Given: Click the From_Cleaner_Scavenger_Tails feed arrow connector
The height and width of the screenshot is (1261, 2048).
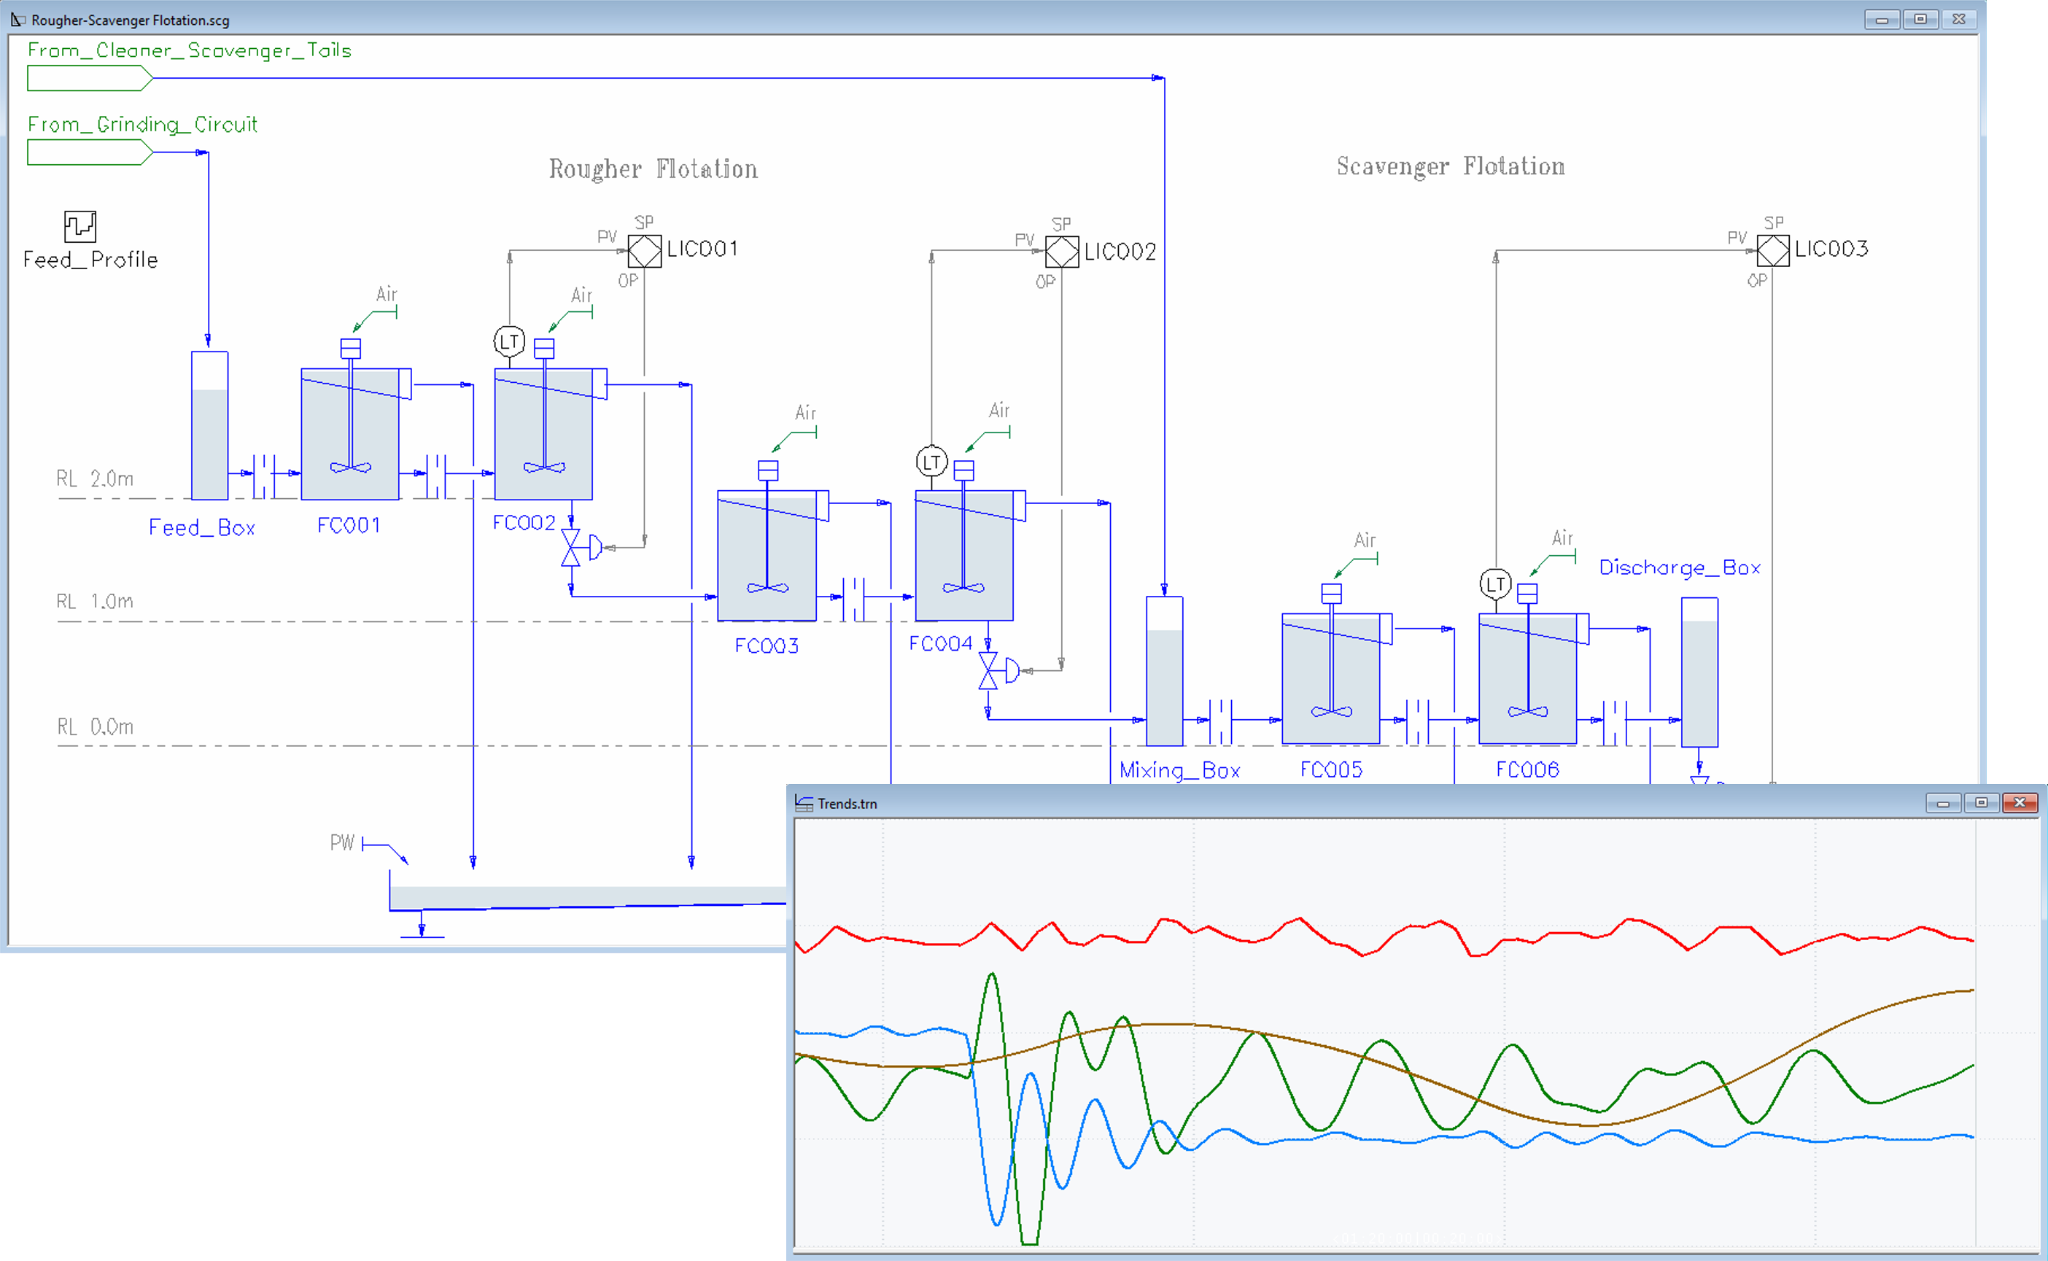Looking at the screenshot, I should (x=90, y=78).
